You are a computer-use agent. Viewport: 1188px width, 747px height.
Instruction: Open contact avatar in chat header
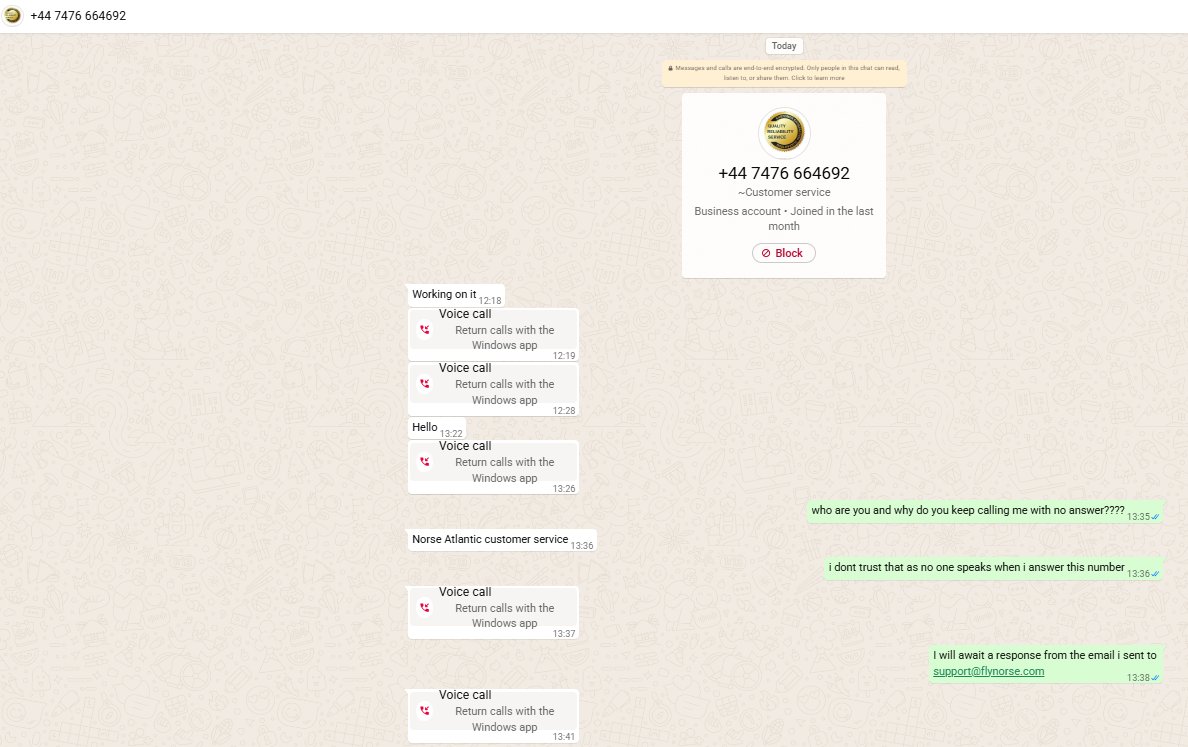(x=12, y=15)
